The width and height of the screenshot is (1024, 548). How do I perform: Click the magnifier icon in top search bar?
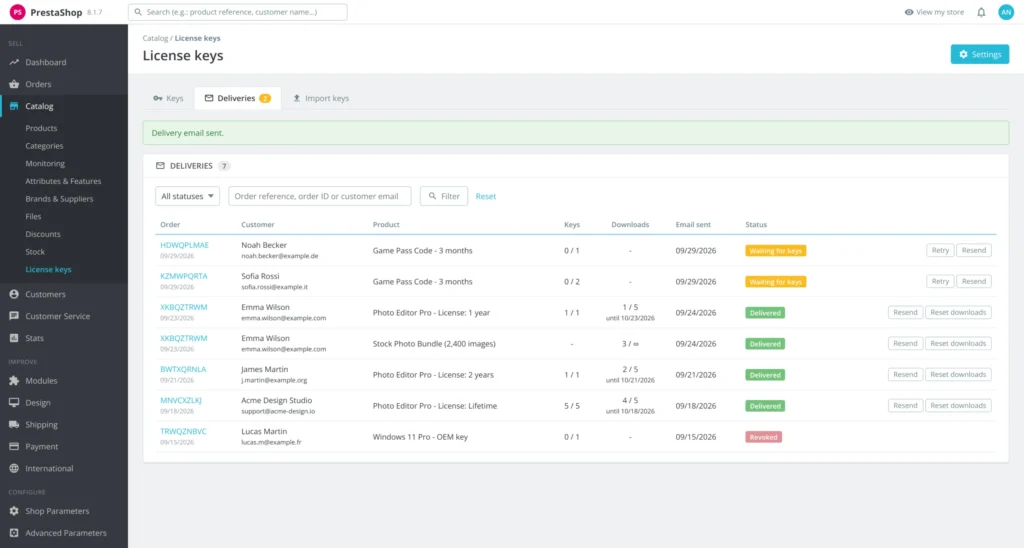(x=138, y=12)
